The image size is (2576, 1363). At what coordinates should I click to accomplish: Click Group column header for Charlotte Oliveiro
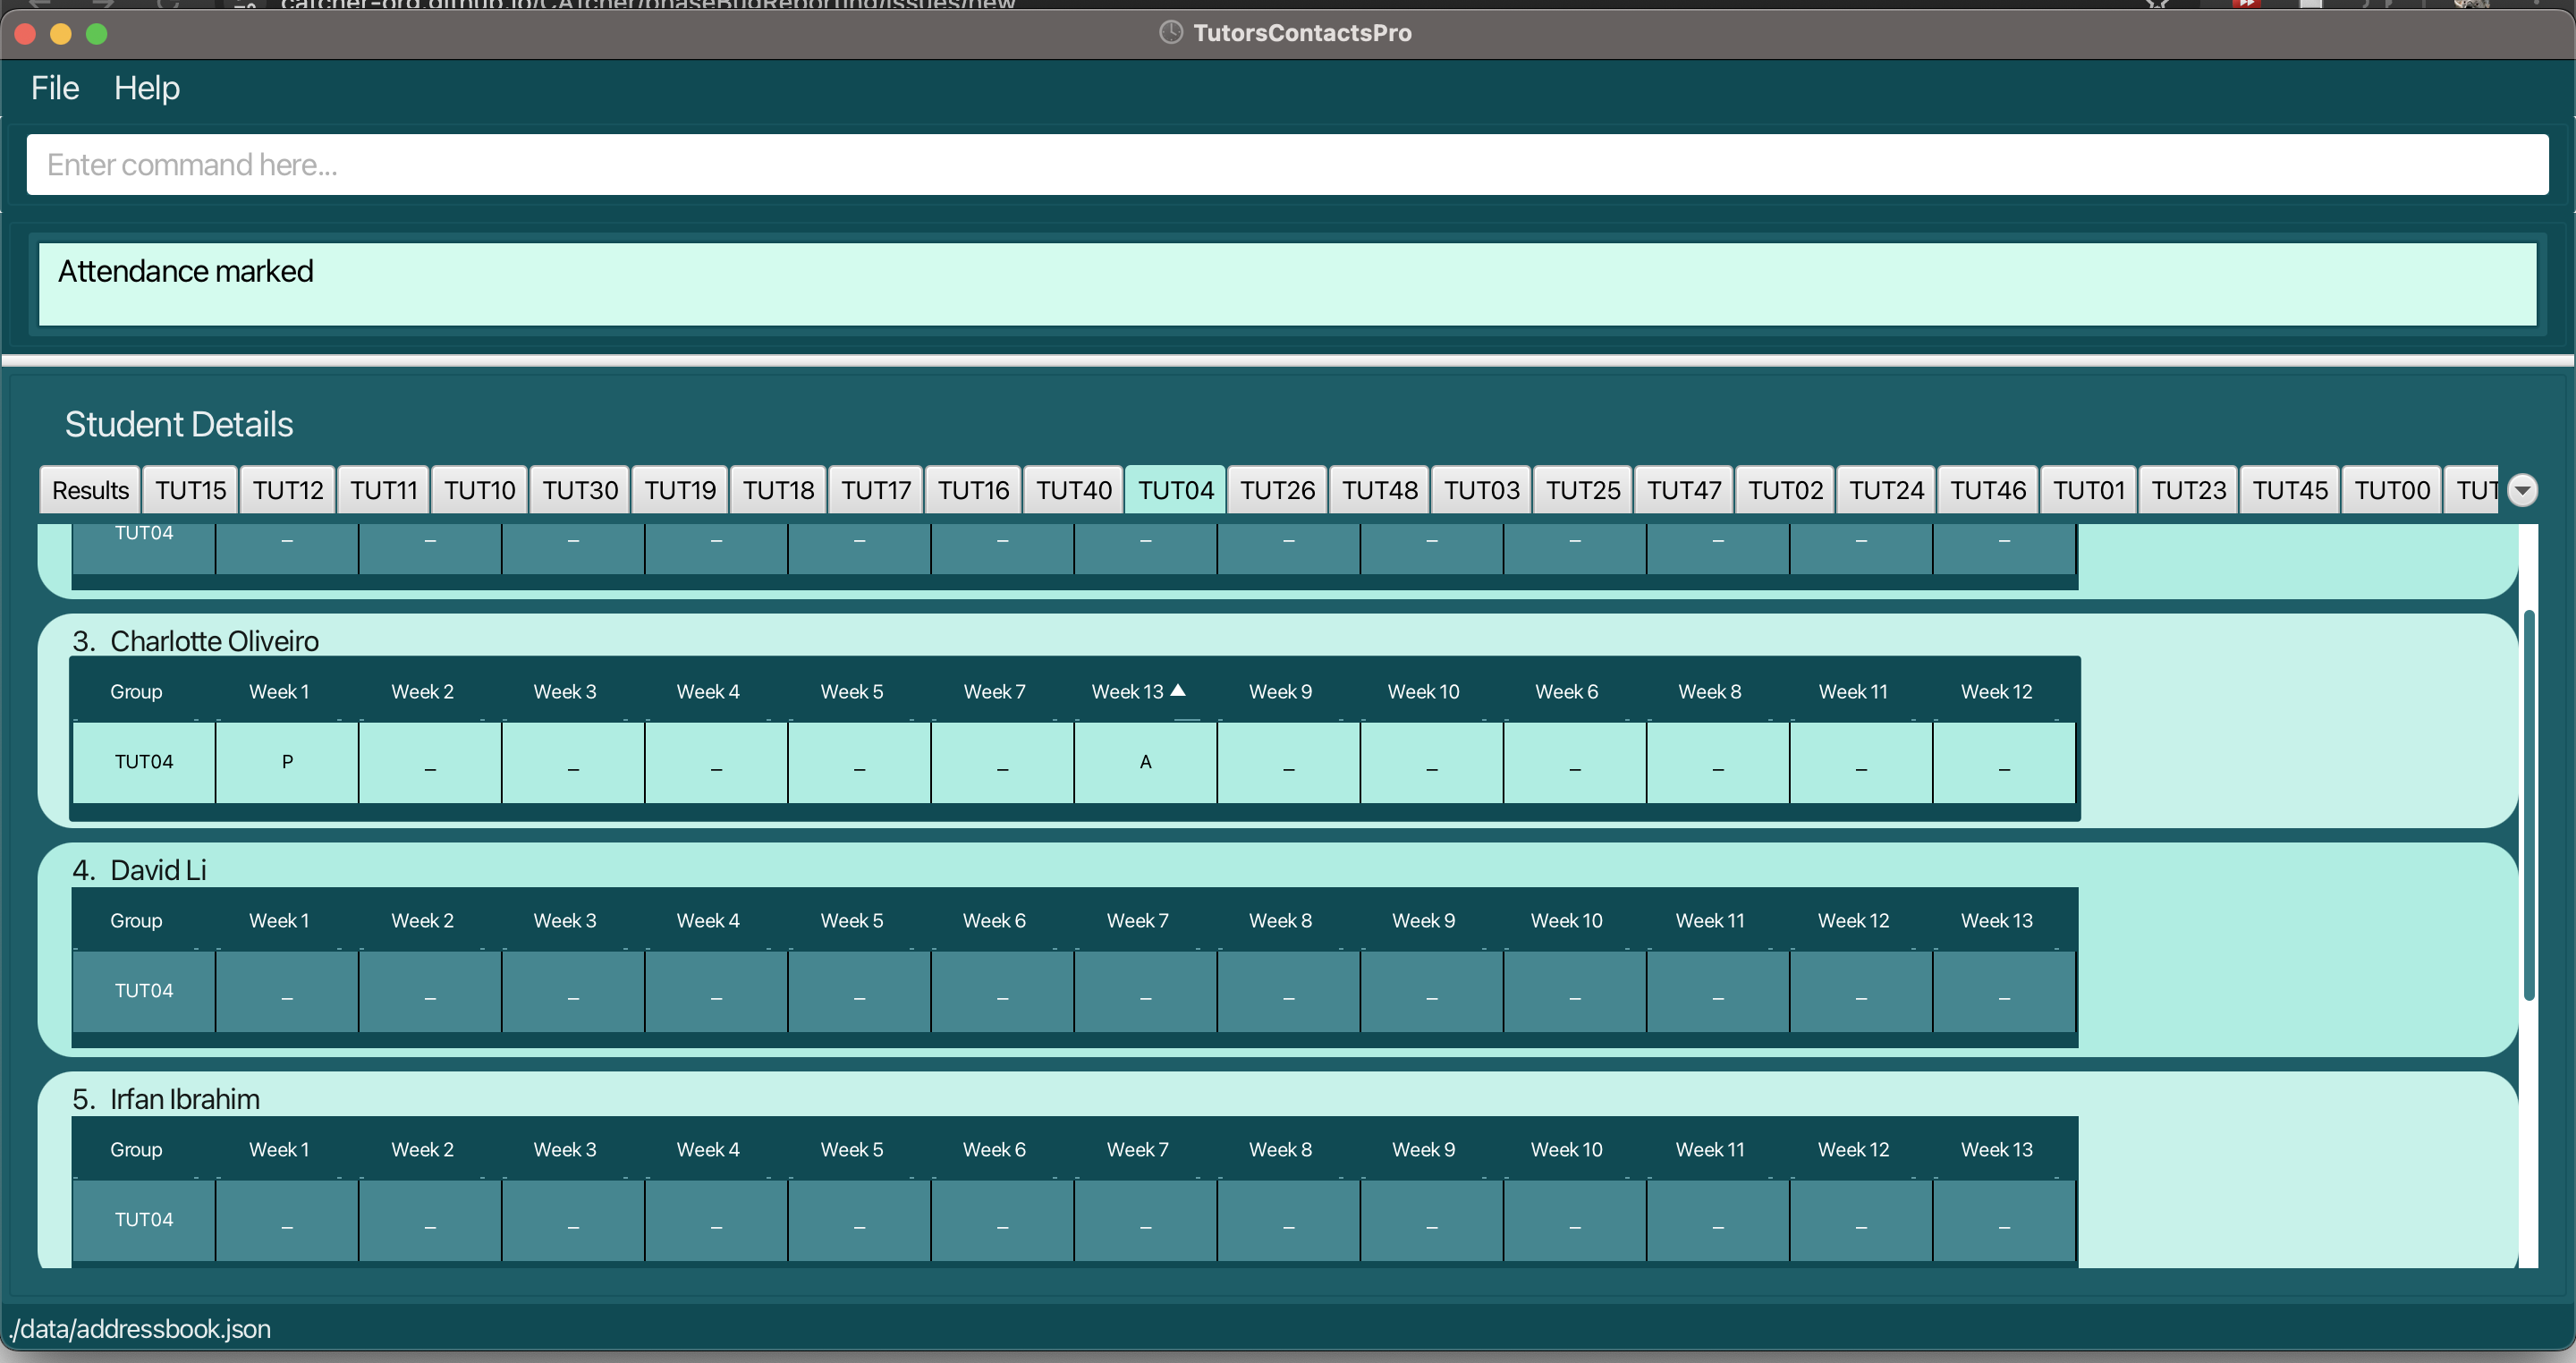click(136, 692)
